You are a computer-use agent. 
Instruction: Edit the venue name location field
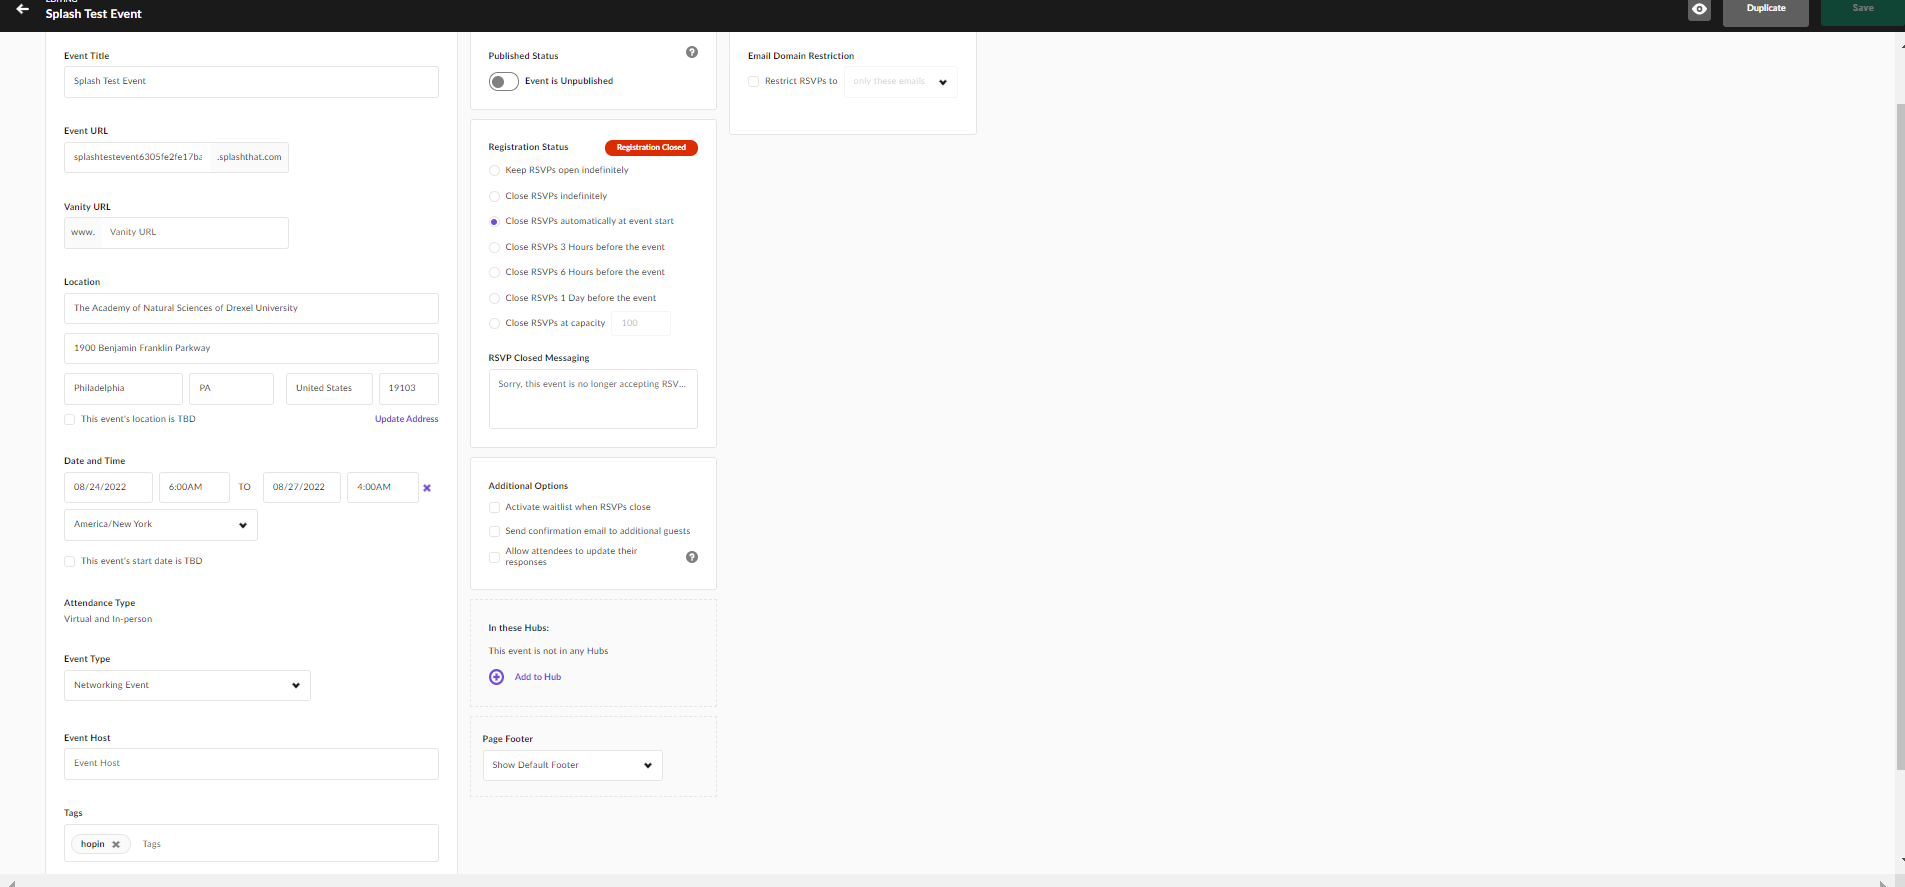(251, 308)
